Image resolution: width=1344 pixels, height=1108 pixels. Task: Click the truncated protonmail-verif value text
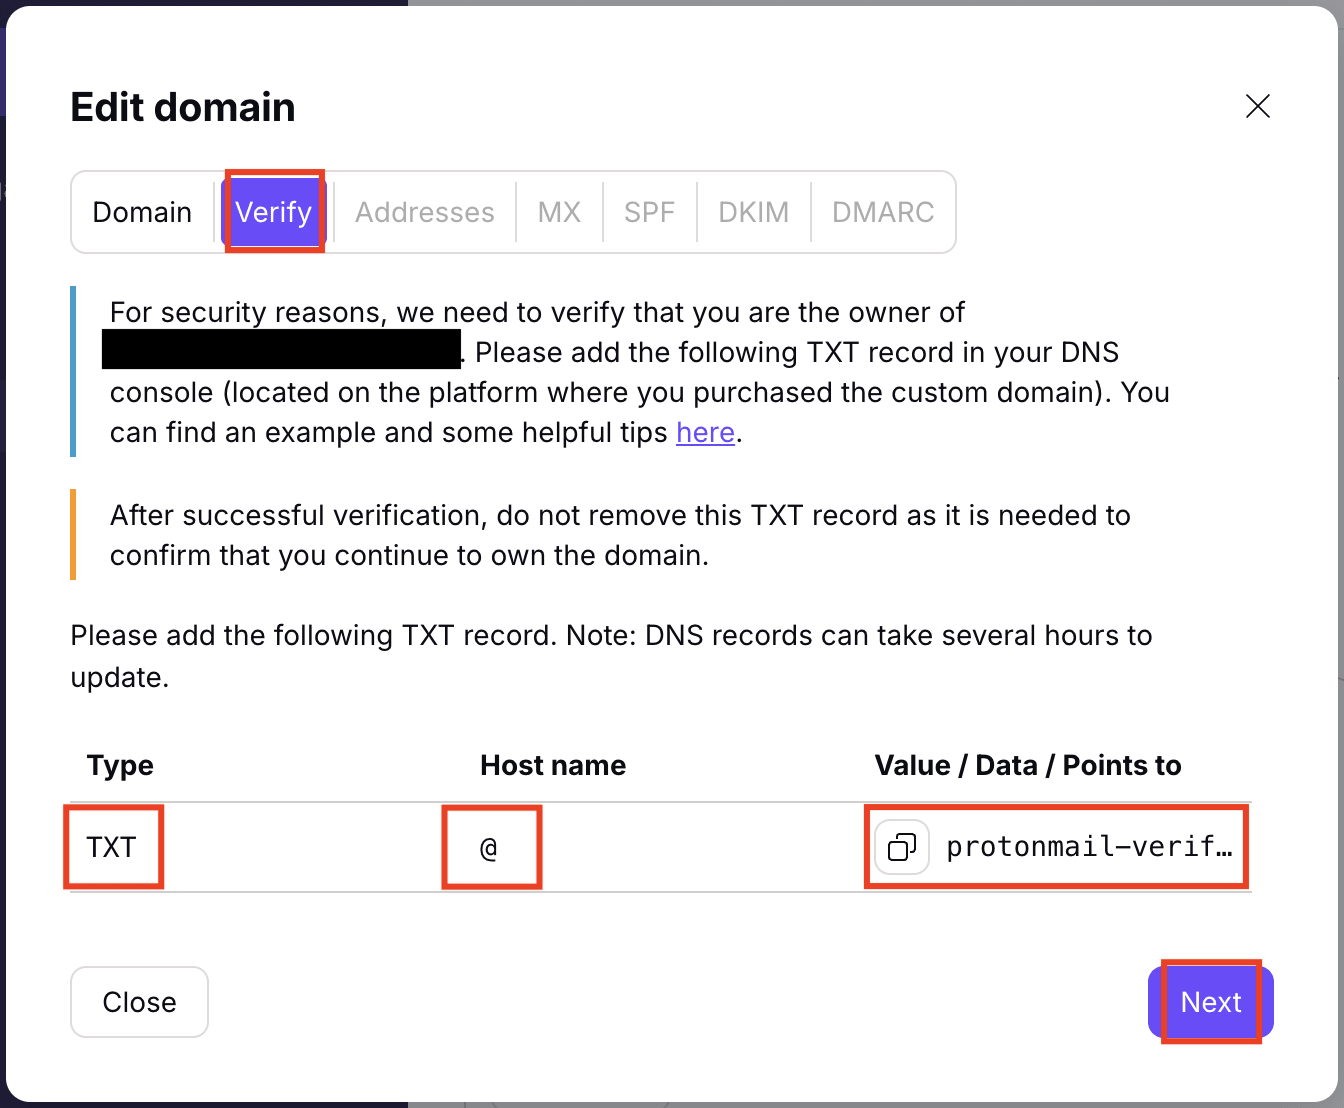point(1090,846)
